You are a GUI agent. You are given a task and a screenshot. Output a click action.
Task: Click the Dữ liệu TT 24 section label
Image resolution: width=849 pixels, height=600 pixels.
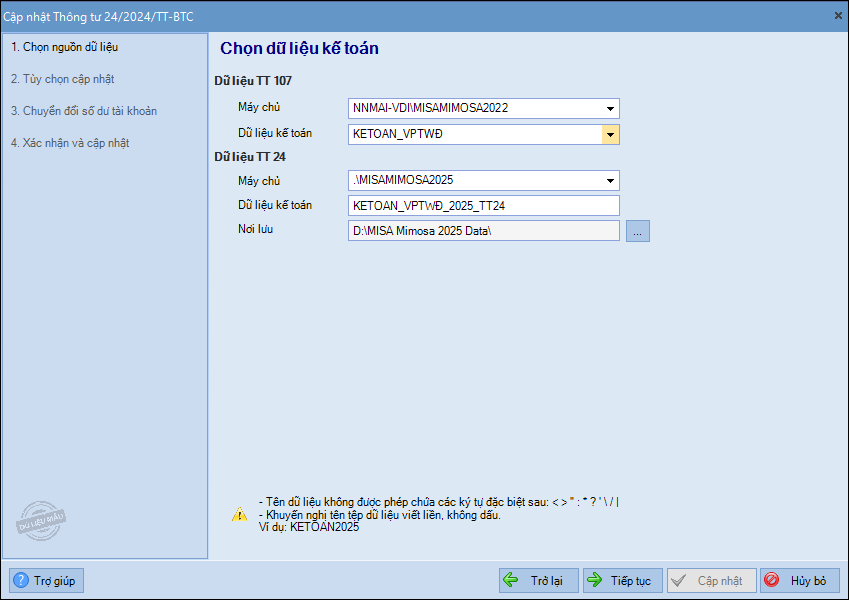pyautogui.click(x=250, y=157)
